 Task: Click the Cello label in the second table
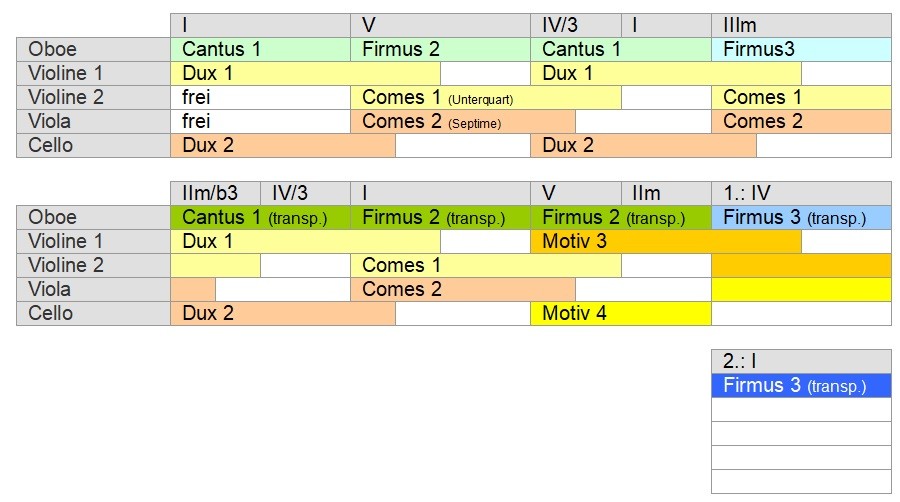(x=93, y=313)
